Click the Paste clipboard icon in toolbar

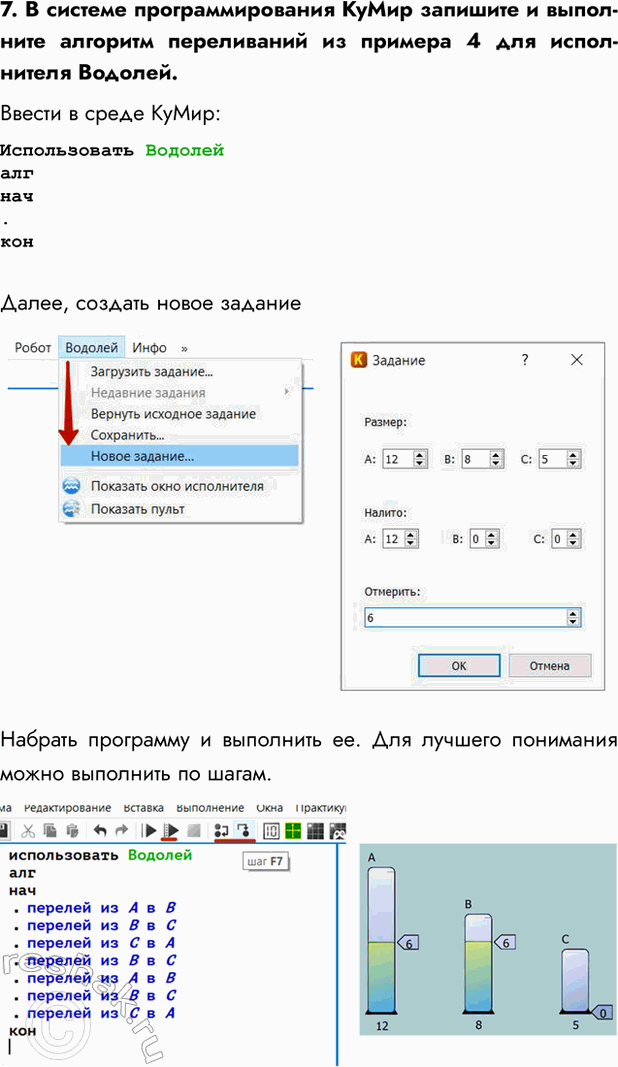(x=71, y=830)
